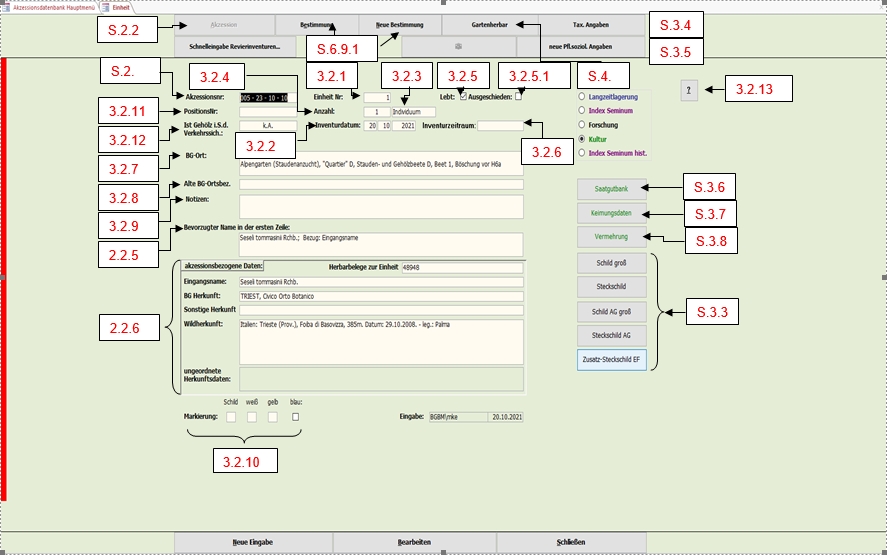The image size is (889, 557).
Task: Click the question mark help button
Action: 688,90
